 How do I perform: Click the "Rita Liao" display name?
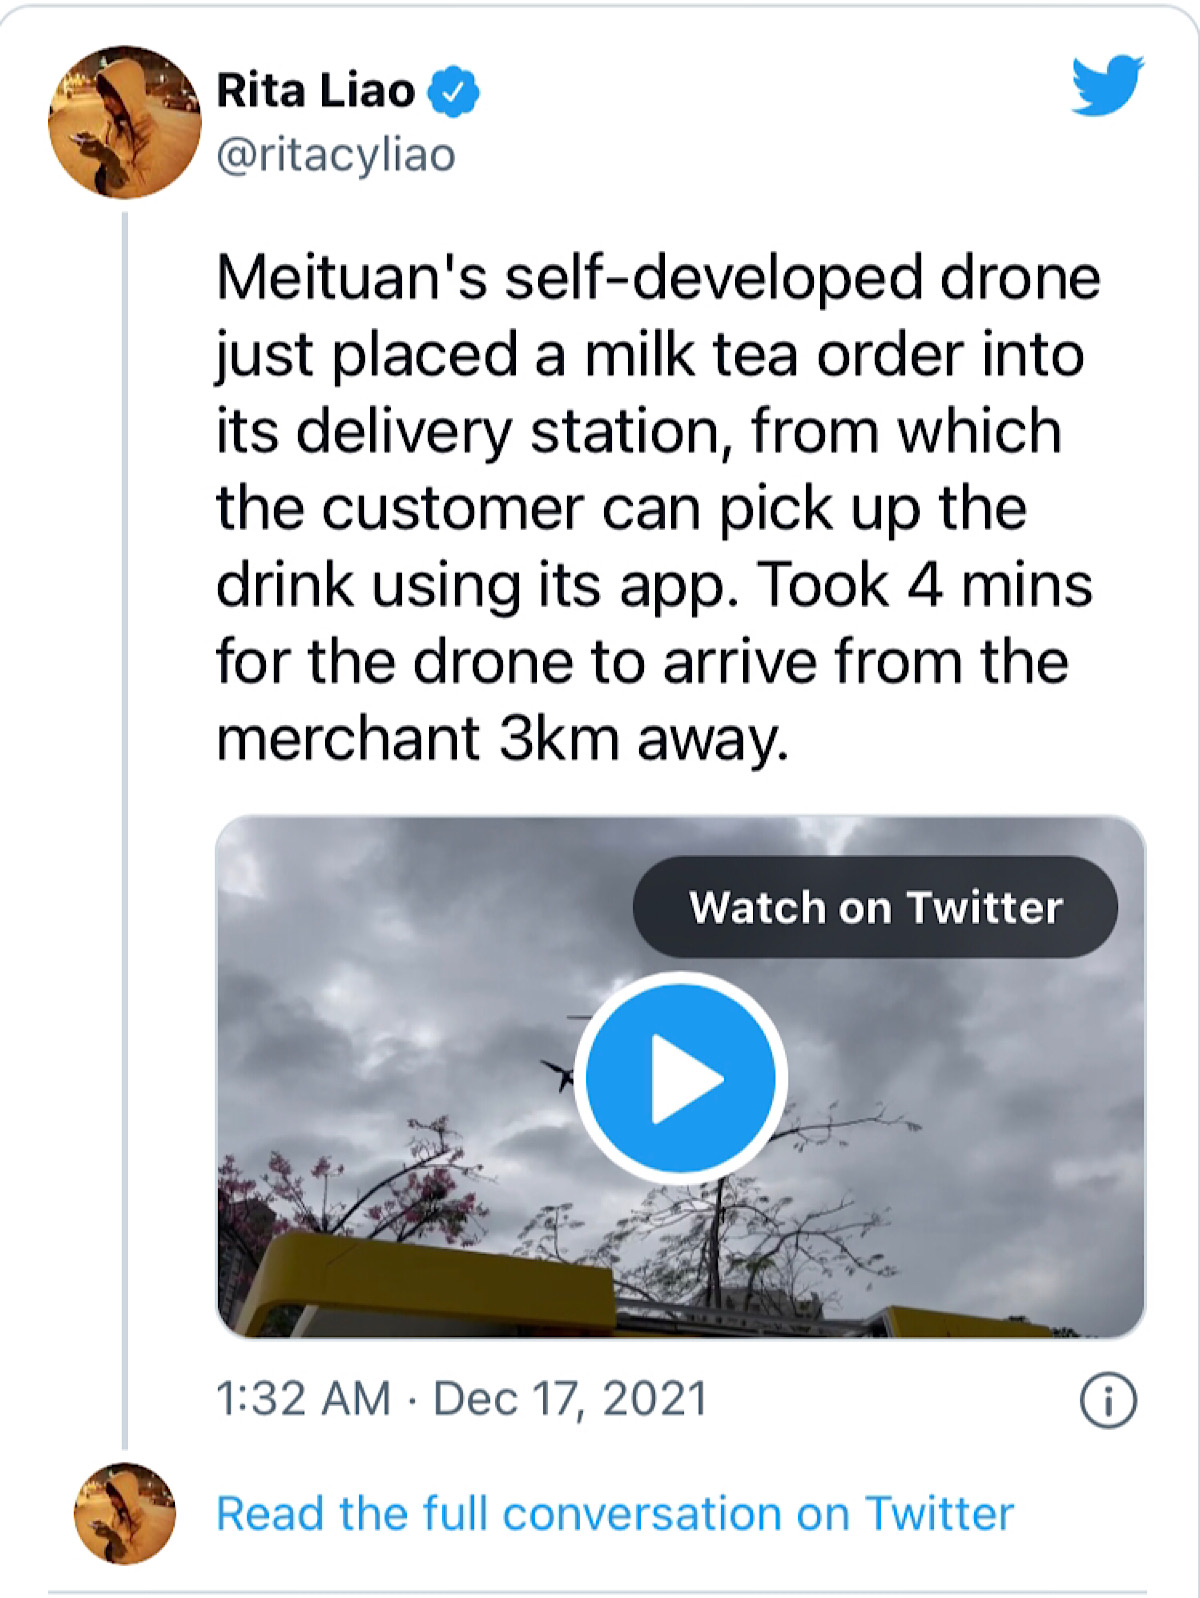pos(315,91)
